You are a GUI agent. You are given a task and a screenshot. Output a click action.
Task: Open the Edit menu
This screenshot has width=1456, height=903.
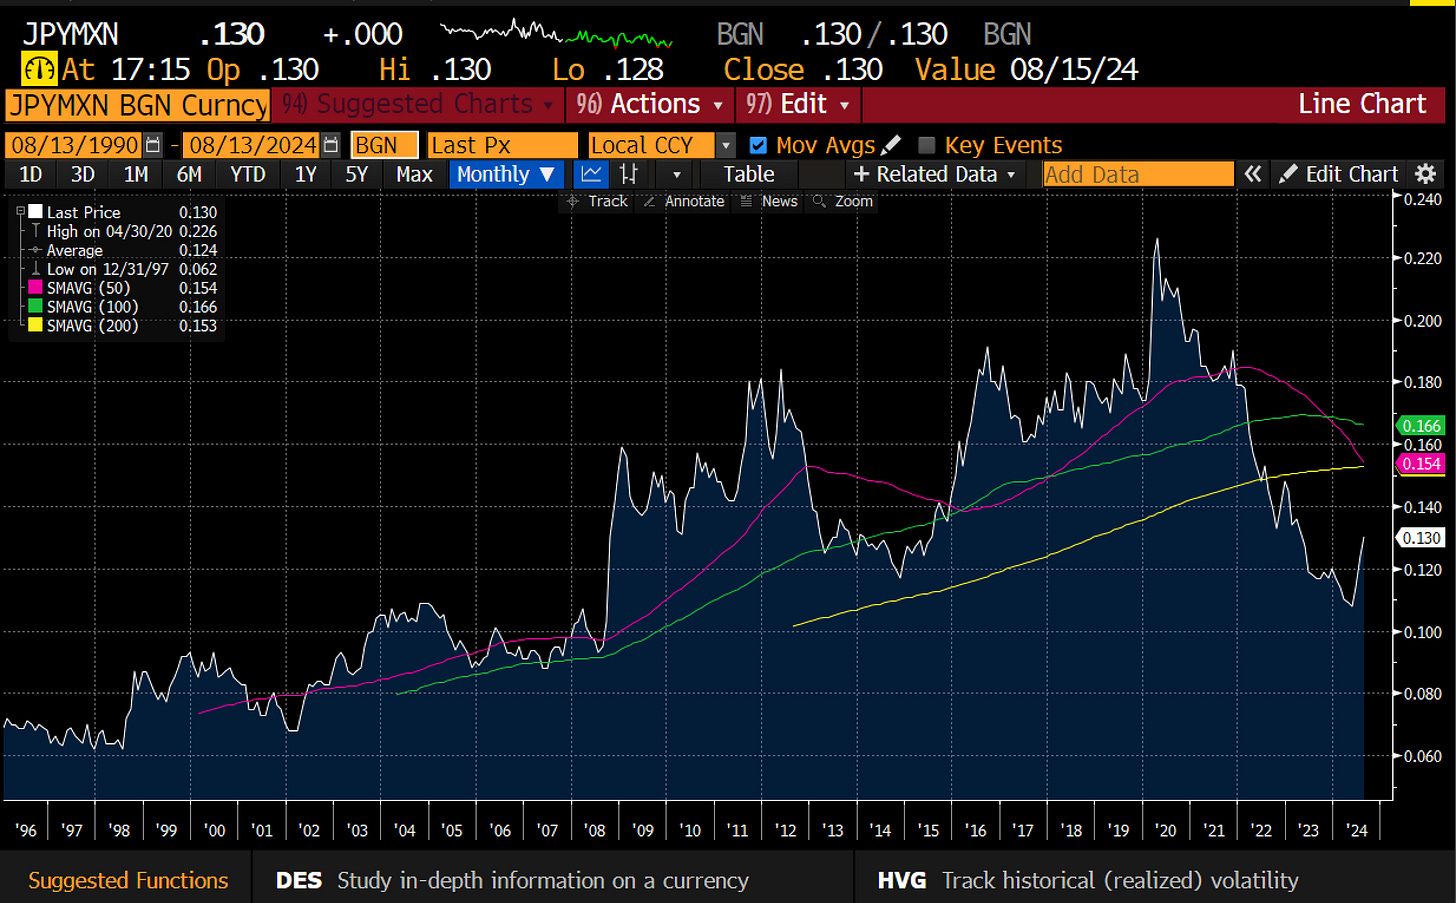click(x=797, y=104)
